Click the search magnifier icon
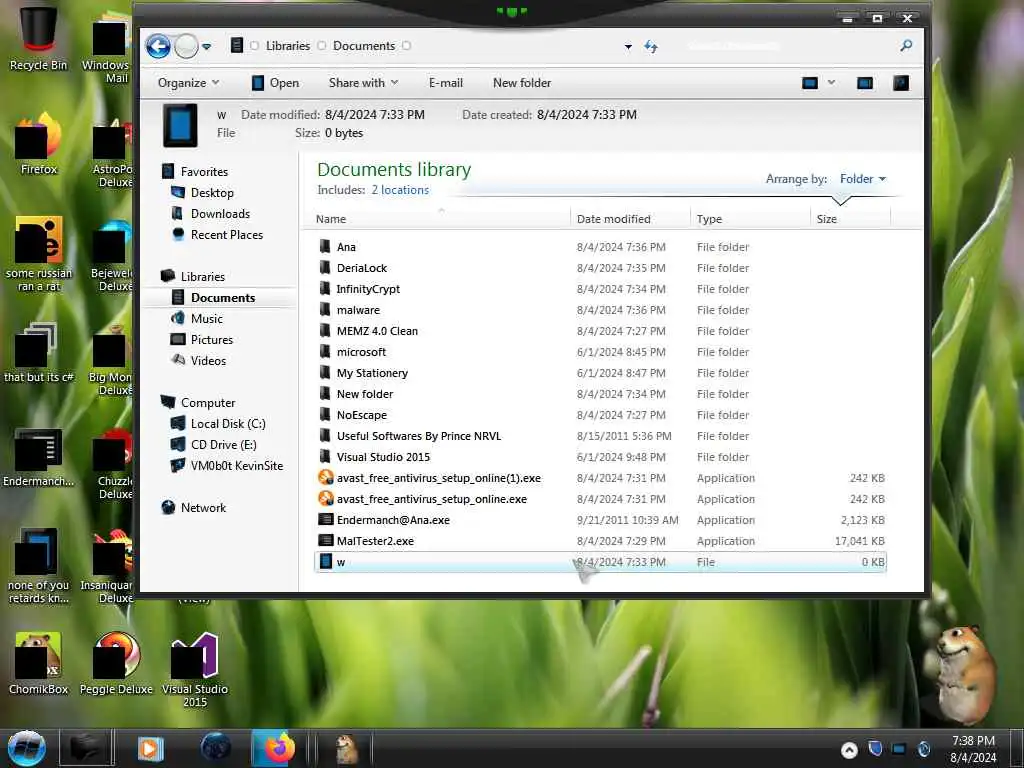Screen dimensions: 1024x768 (906, 46)
